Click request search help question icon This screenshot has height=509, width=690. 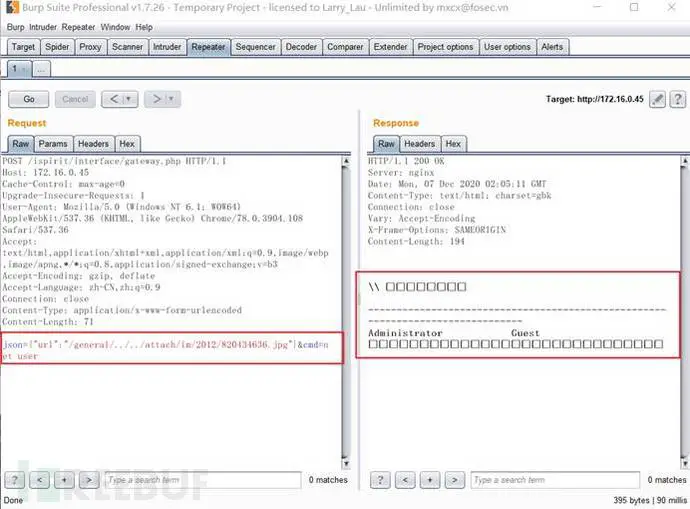click(15, 480)
